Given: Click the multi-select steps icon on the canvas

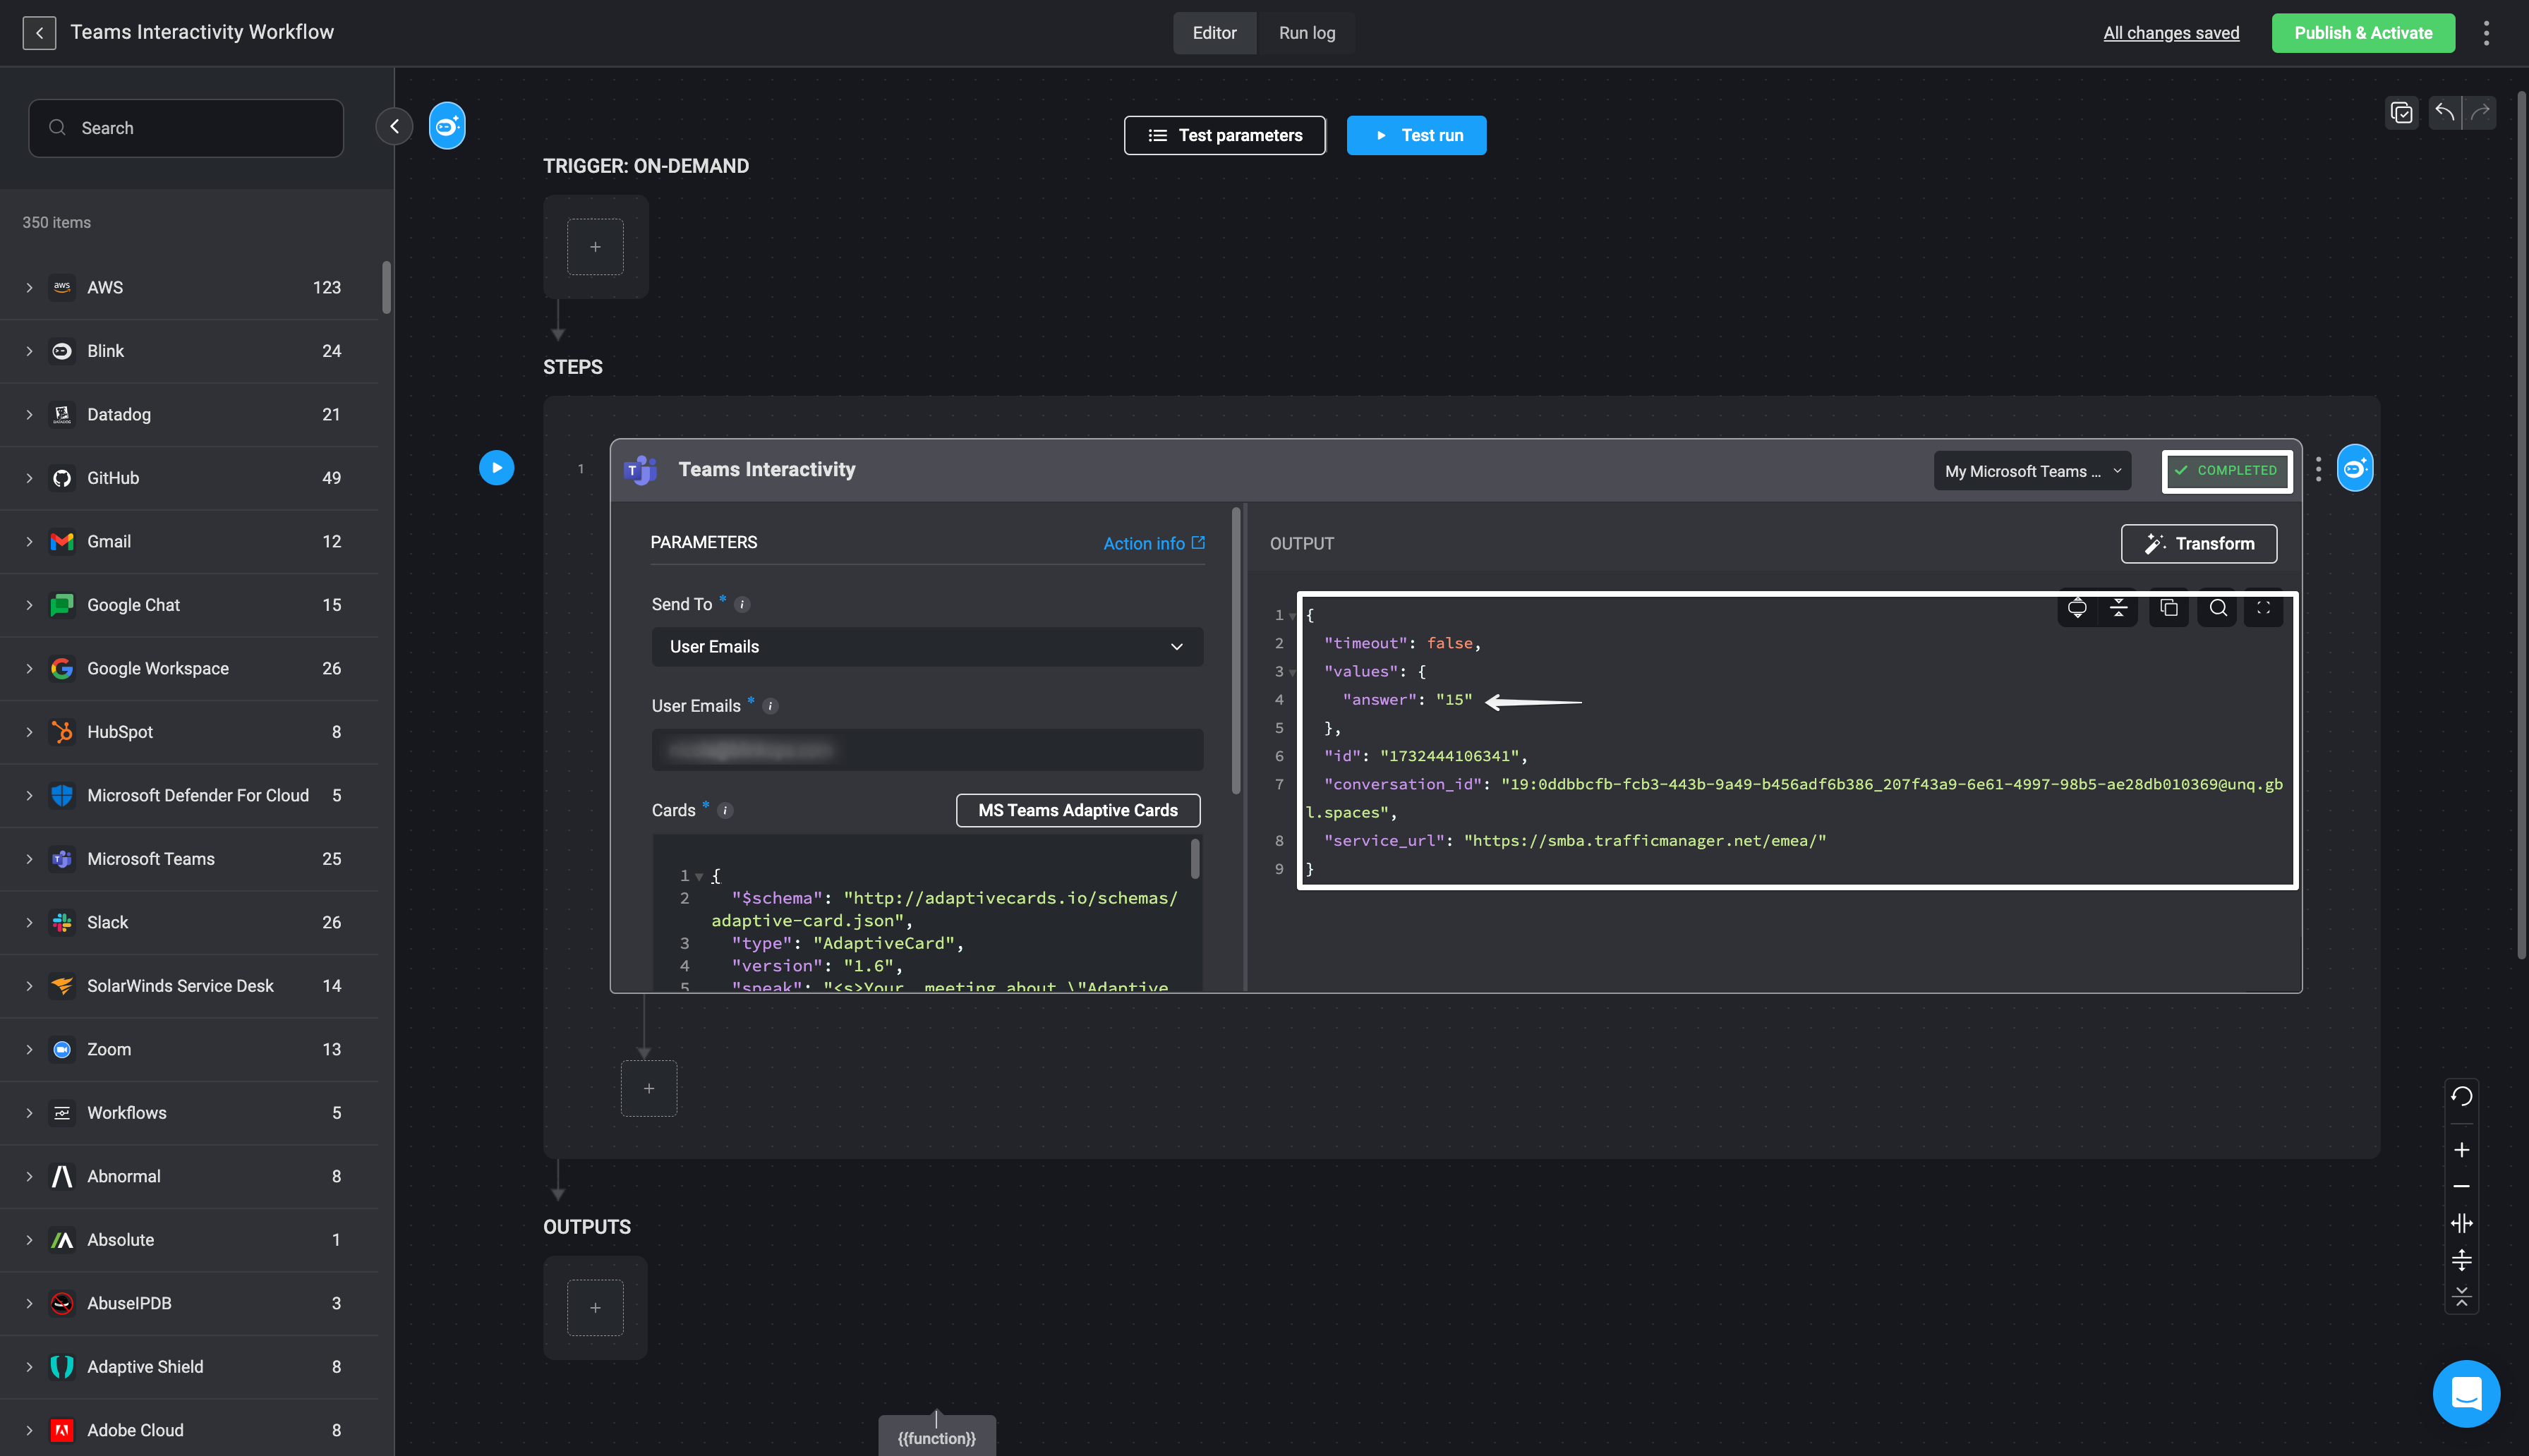Looking at the screenshot, I should (x=2401, y=112).
